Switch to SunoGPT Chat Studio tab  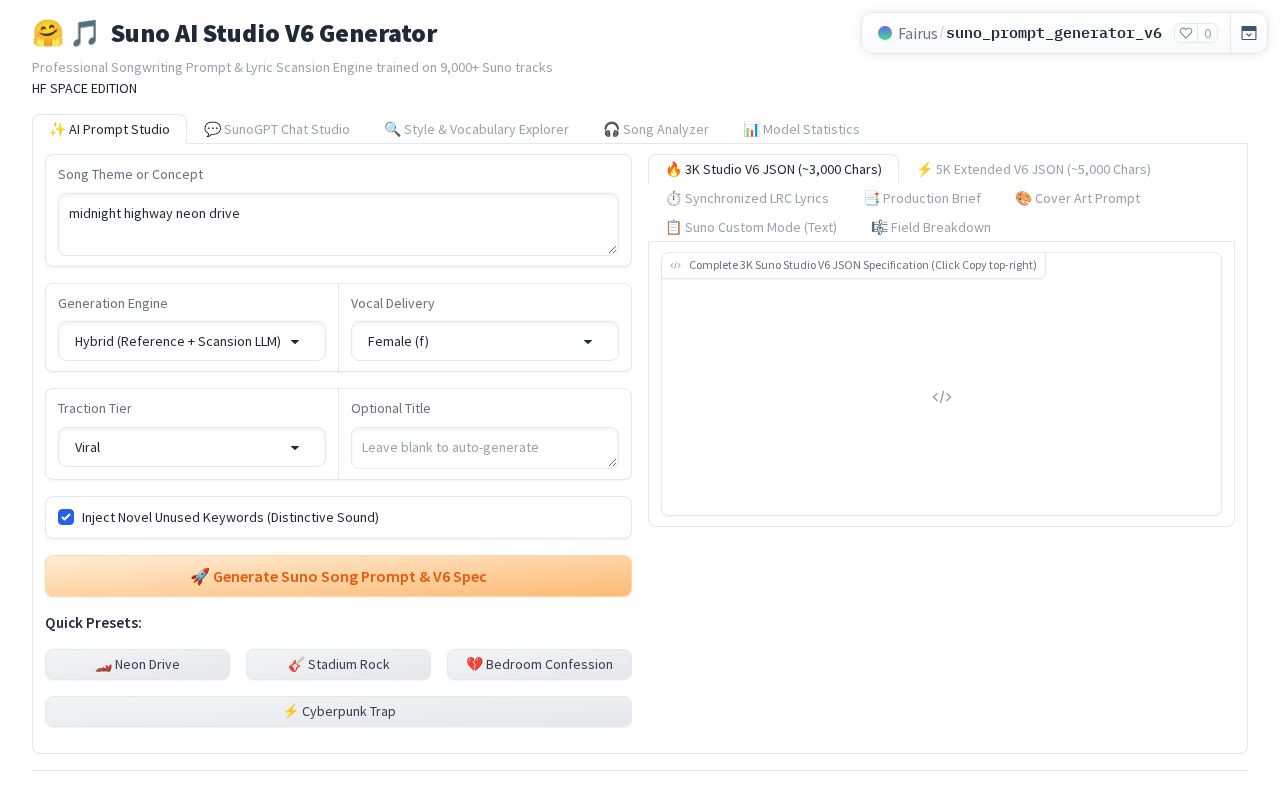click(277, 129)
